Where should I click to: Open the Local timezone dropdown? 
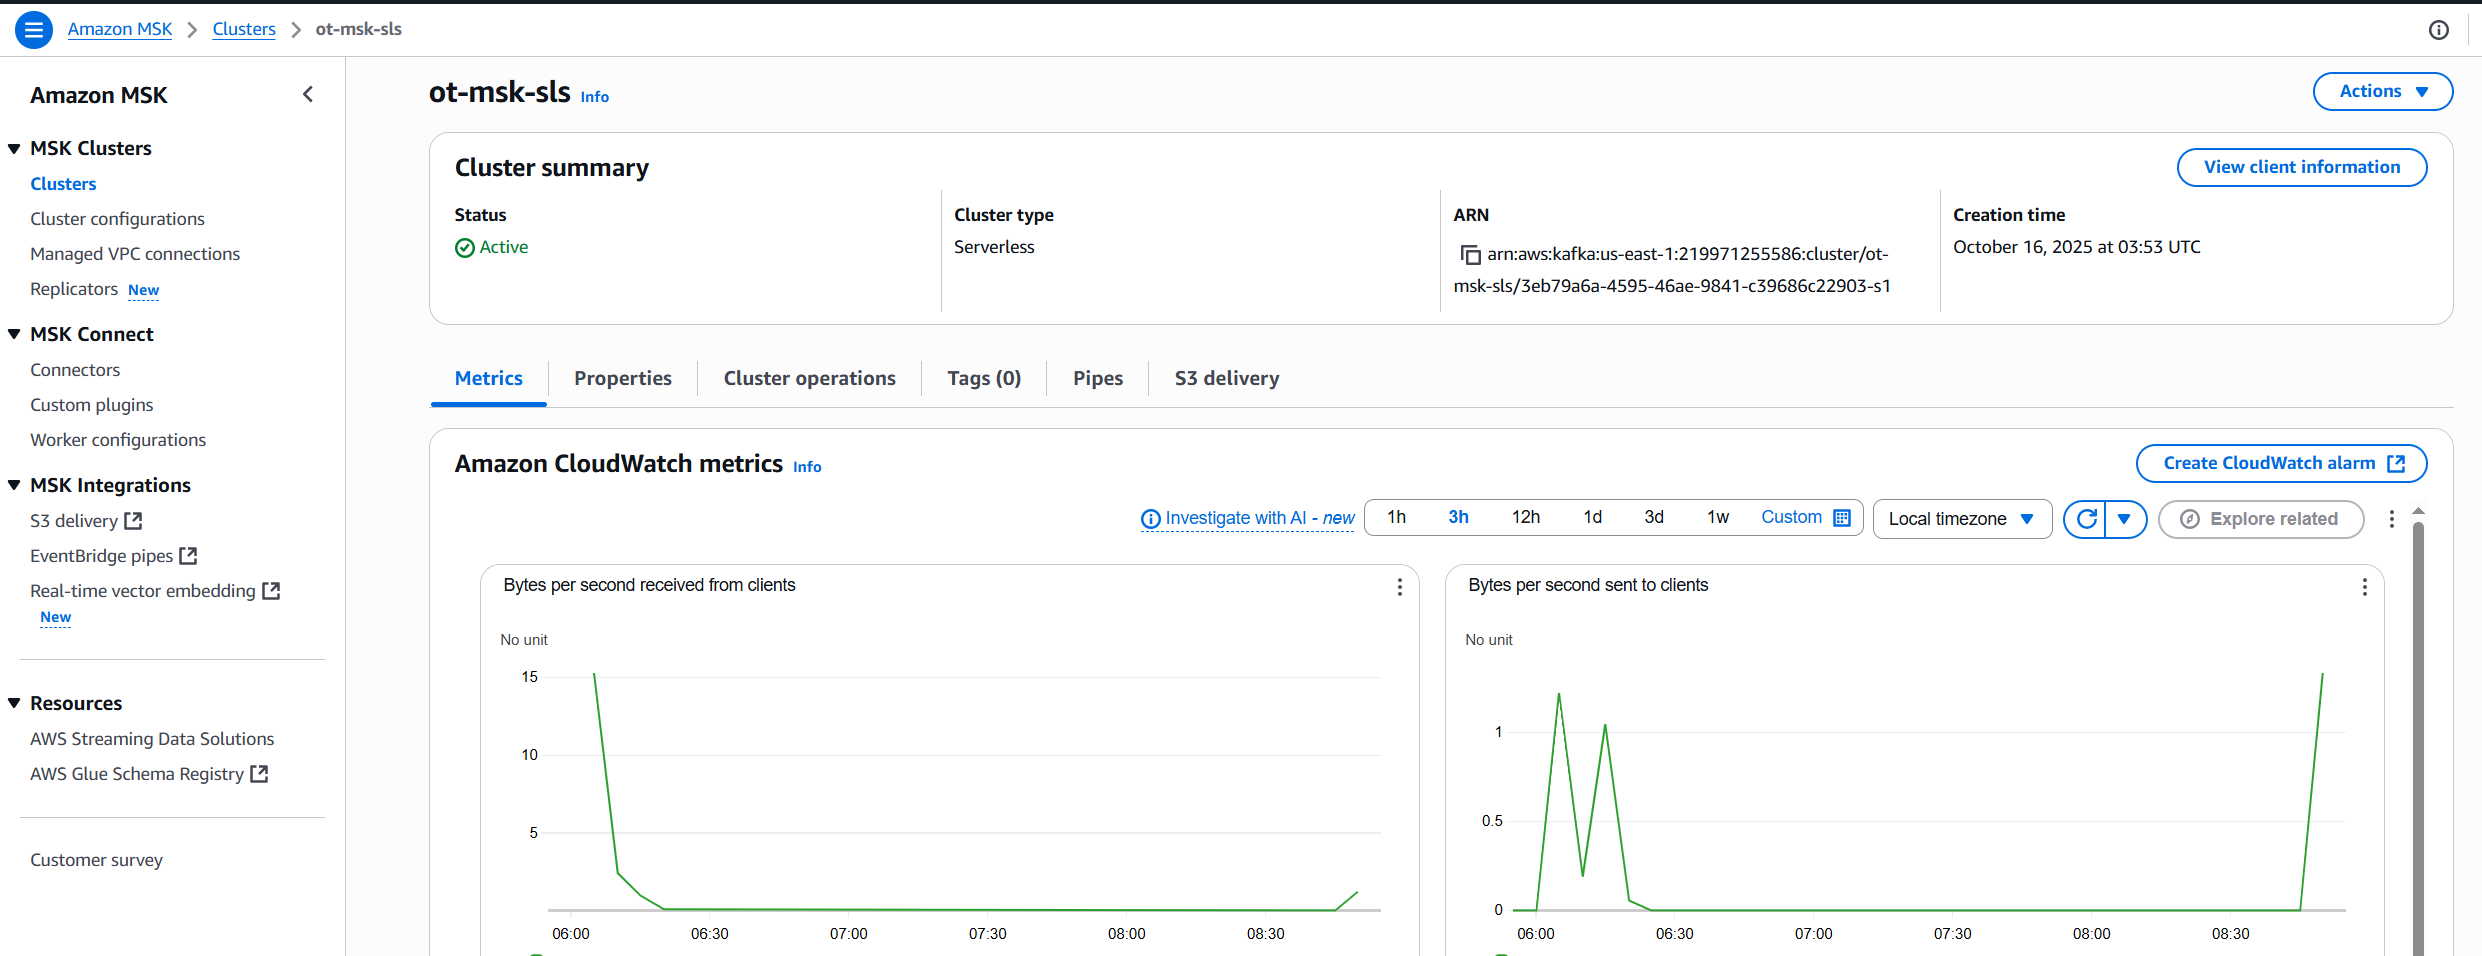pyautogui.click(x=1961, y=519)
